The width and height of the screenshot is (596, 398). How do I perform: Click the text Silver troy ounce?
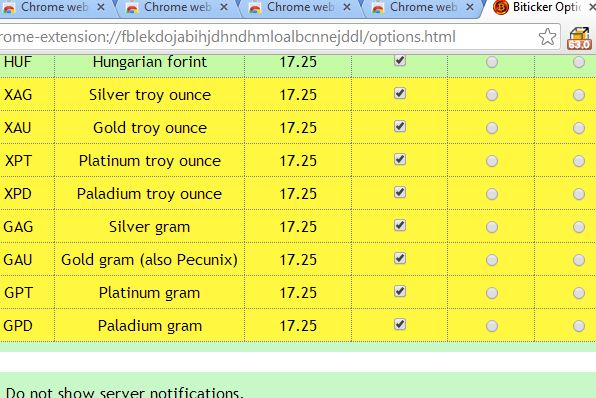tap(150, 95)
